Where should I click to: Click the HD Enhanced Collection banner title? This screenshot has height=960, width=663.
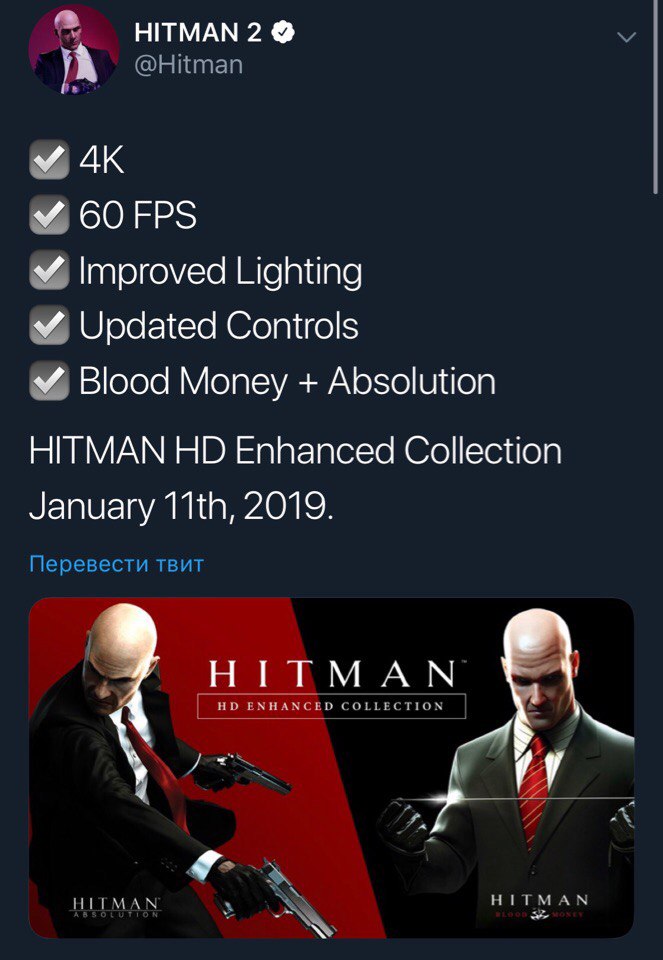(x=331, y=688)
